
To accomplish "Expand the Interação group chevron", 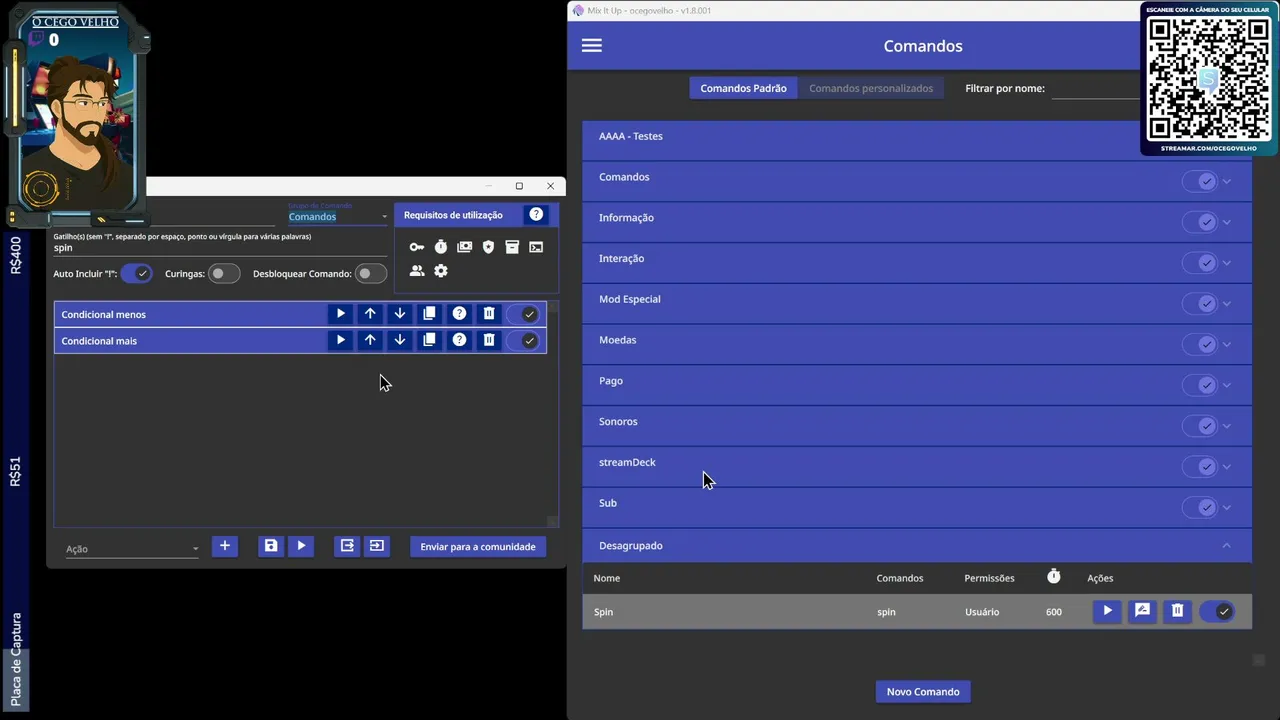I will coord(1227,263).
